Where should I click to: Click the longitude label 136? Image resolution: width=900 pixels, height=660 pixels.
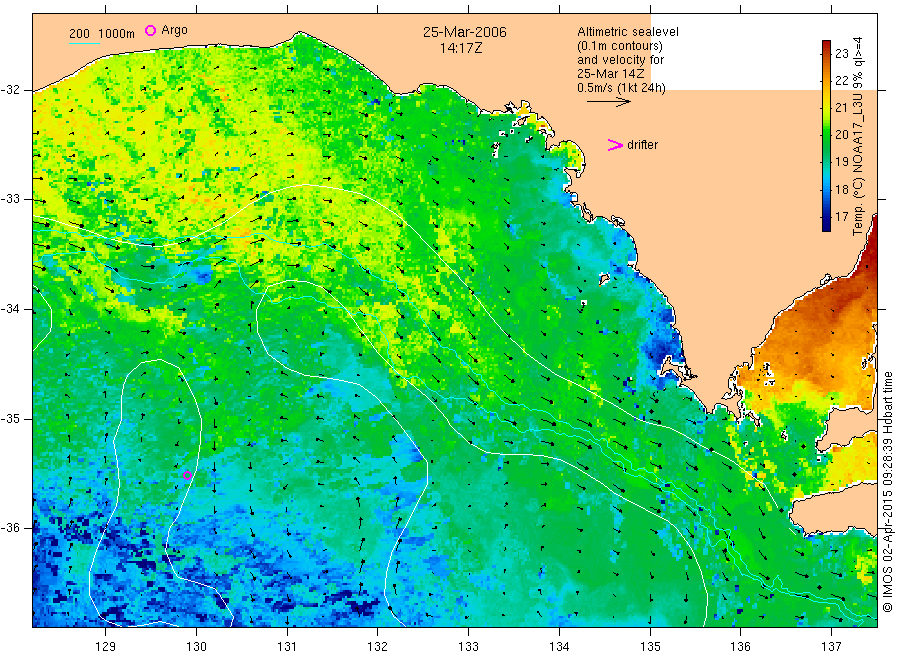740,646
